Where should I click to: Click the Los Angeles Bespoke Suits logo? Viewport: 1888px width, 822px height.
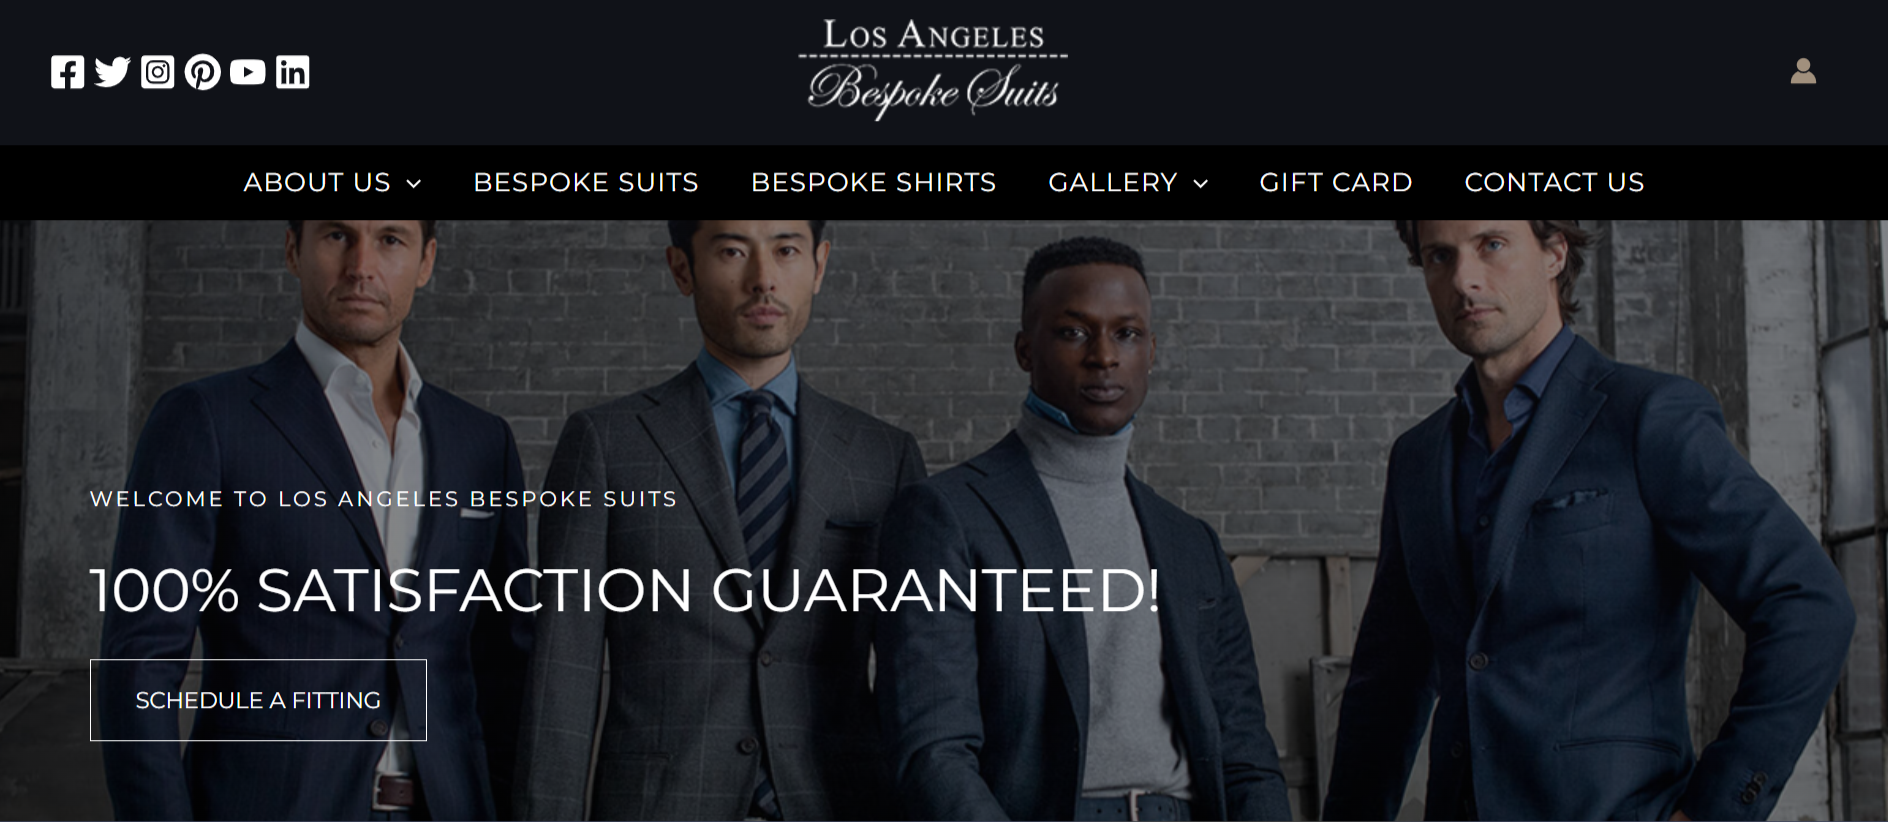(x=933, y=69)
